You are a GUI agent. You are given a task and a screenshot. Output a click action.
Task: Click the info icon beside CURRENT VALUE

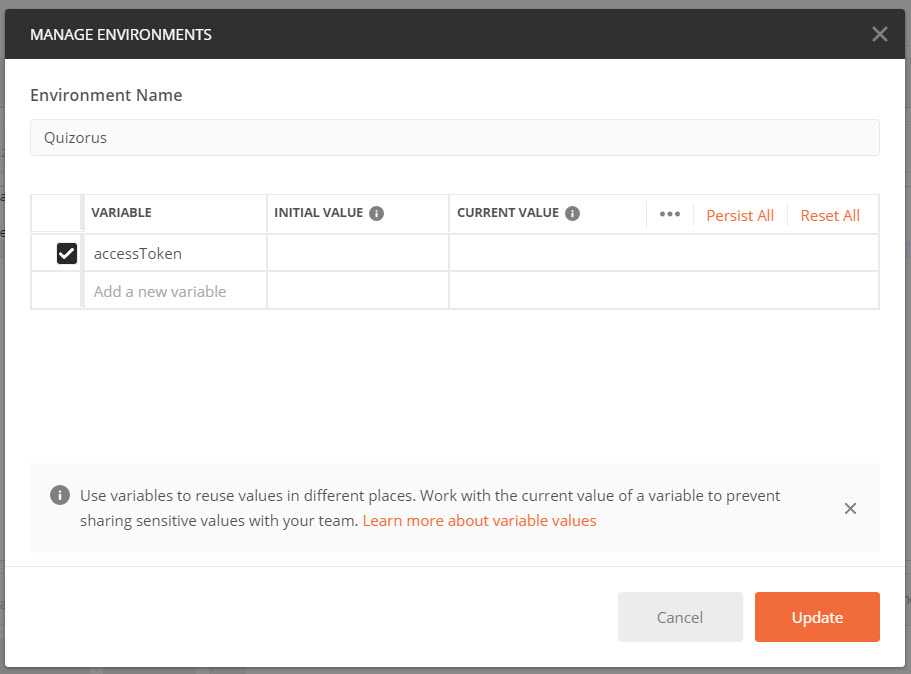(572, 213)
